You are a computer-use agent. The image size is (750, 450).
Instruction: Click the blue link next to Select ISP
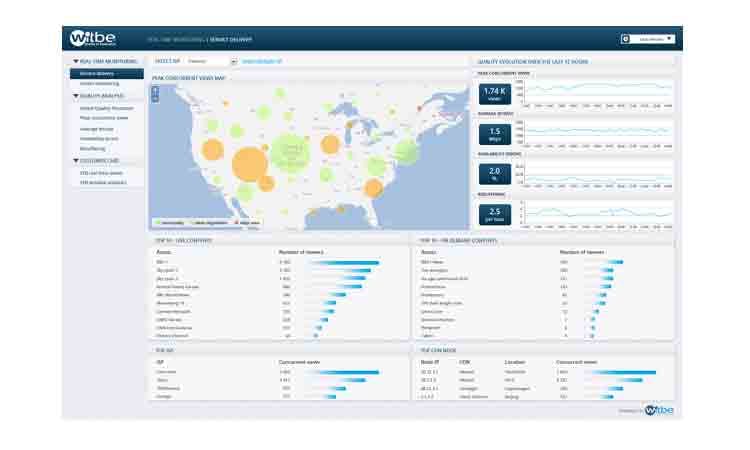[x=262, y=61]
